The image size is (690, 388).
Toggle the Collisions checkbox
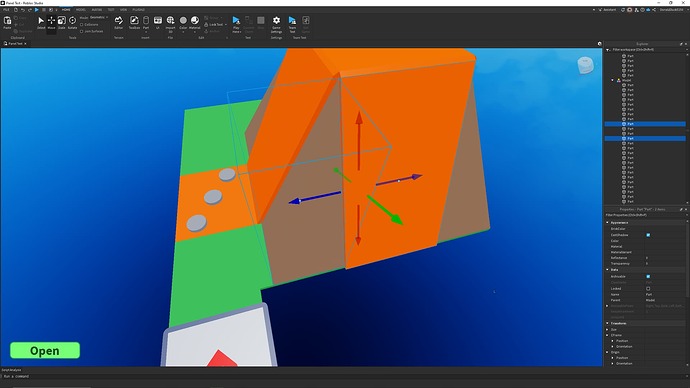[81, 25]
